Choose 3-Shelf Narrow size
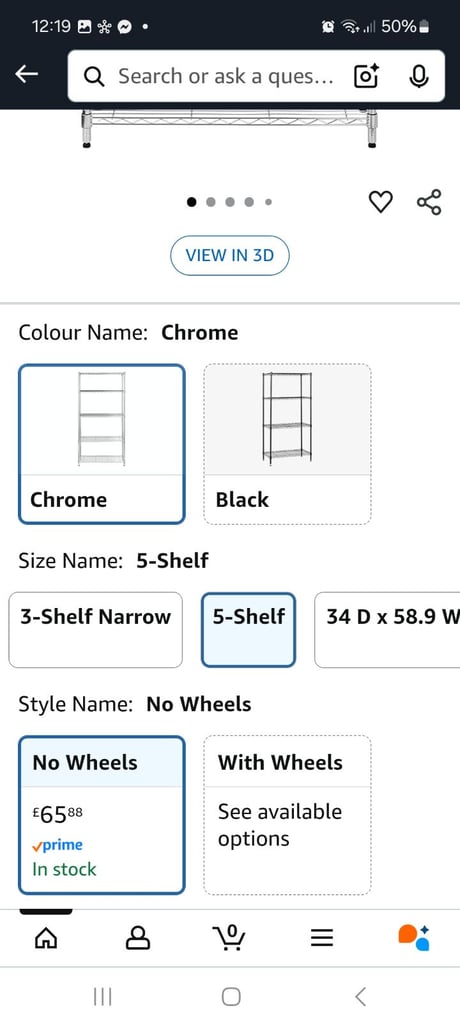 click(95, 630)
